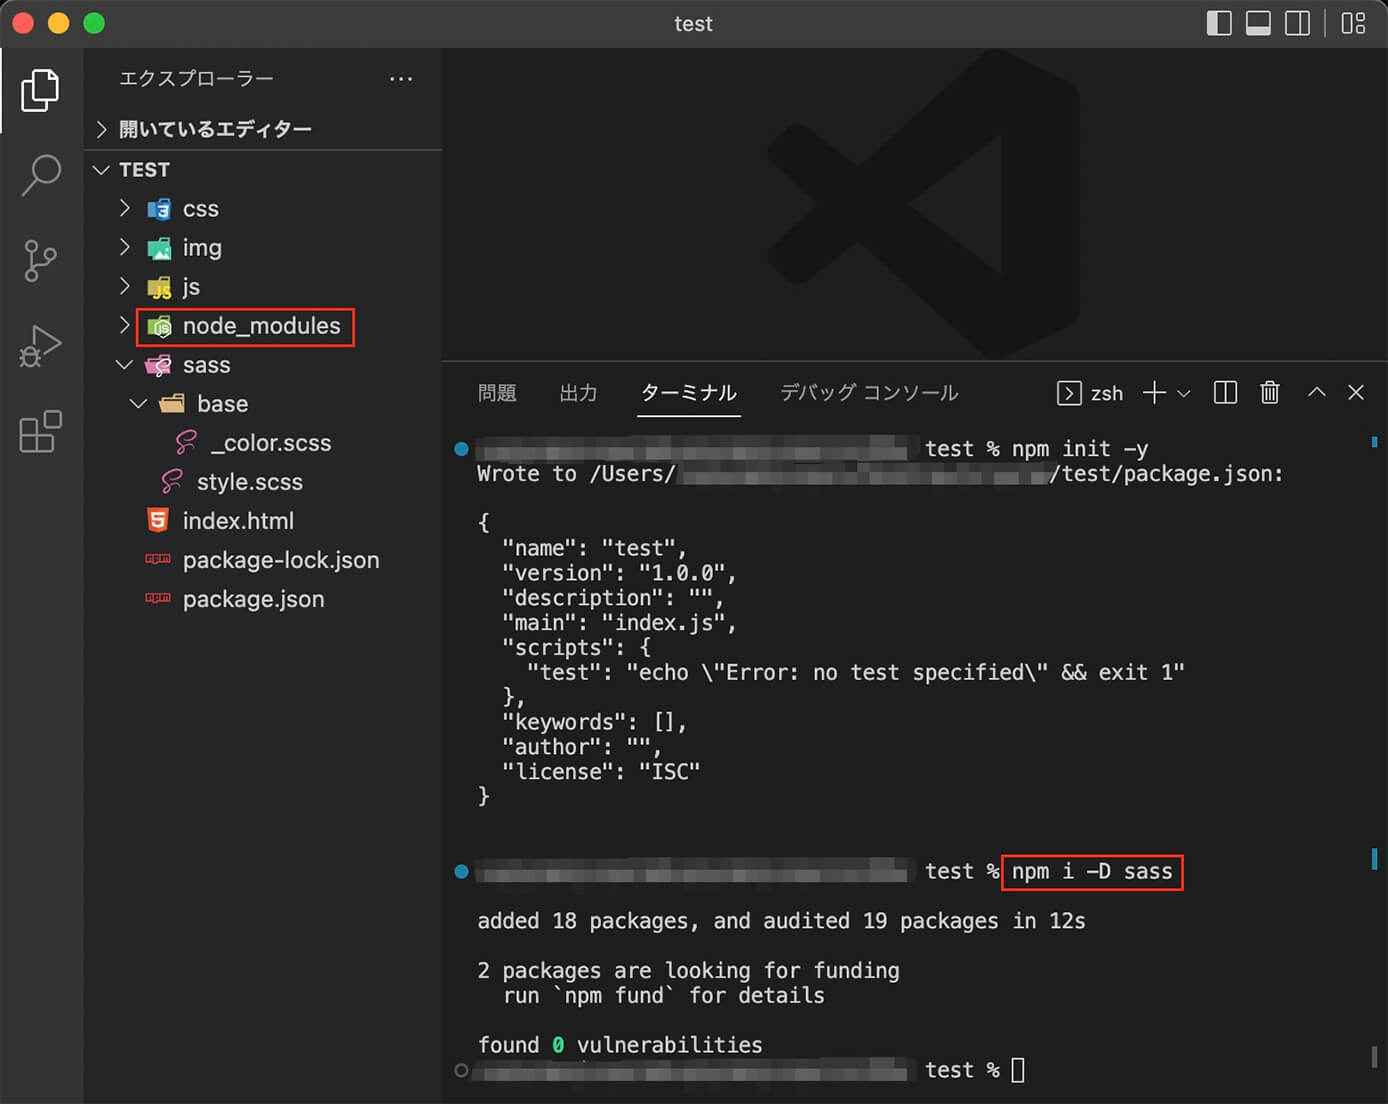Open the new terminal launch profile dropdown

pyautogui.click(x=1184, y=394)
